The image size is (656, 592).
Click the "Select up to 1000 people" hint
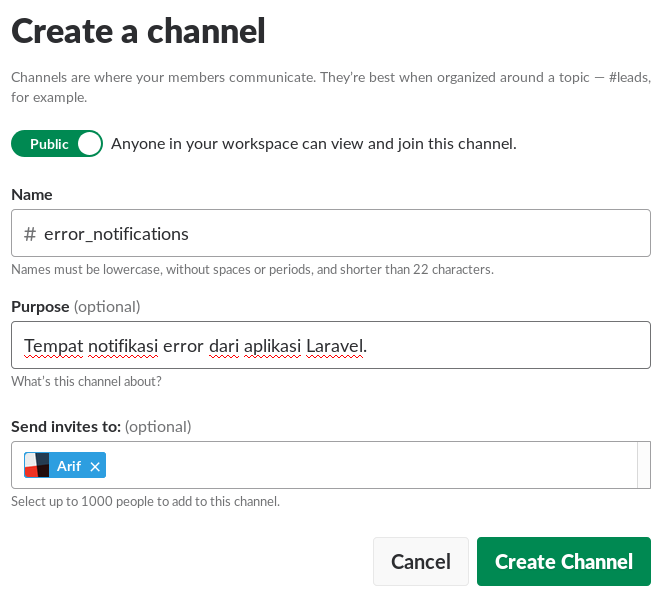145,501
